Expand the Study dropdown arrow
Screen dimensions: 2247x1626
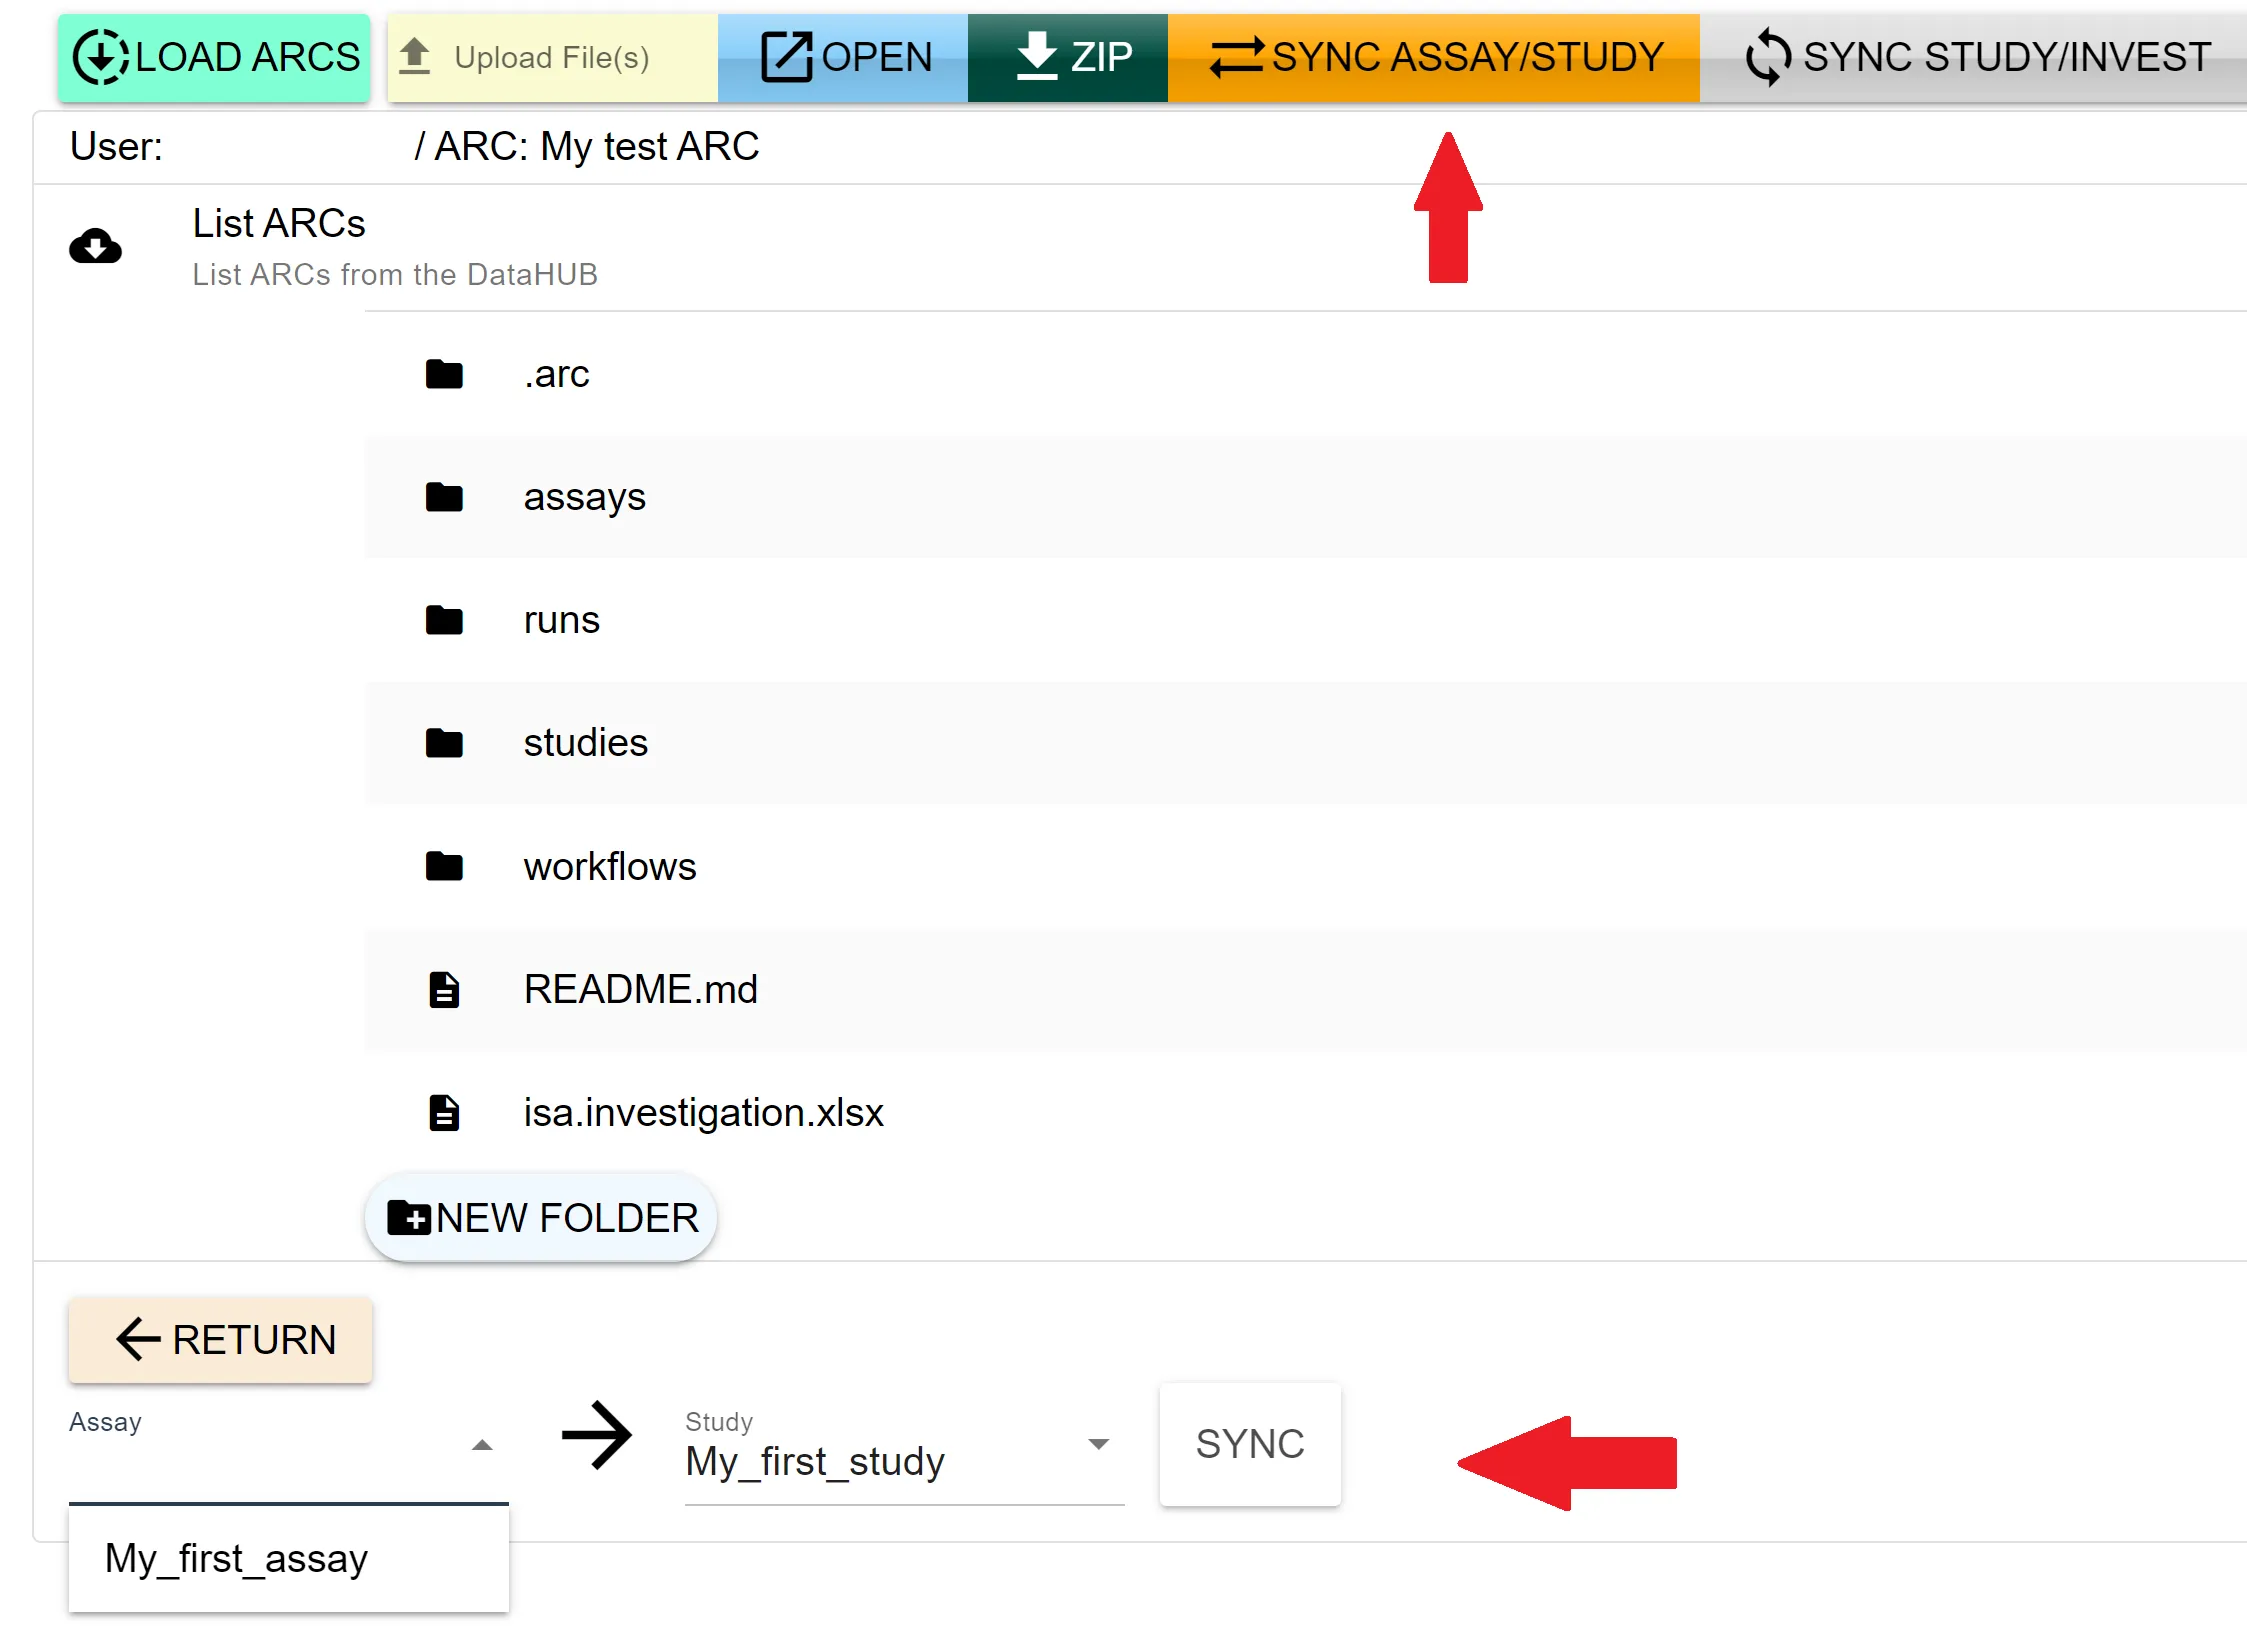pos(1098,1444)
